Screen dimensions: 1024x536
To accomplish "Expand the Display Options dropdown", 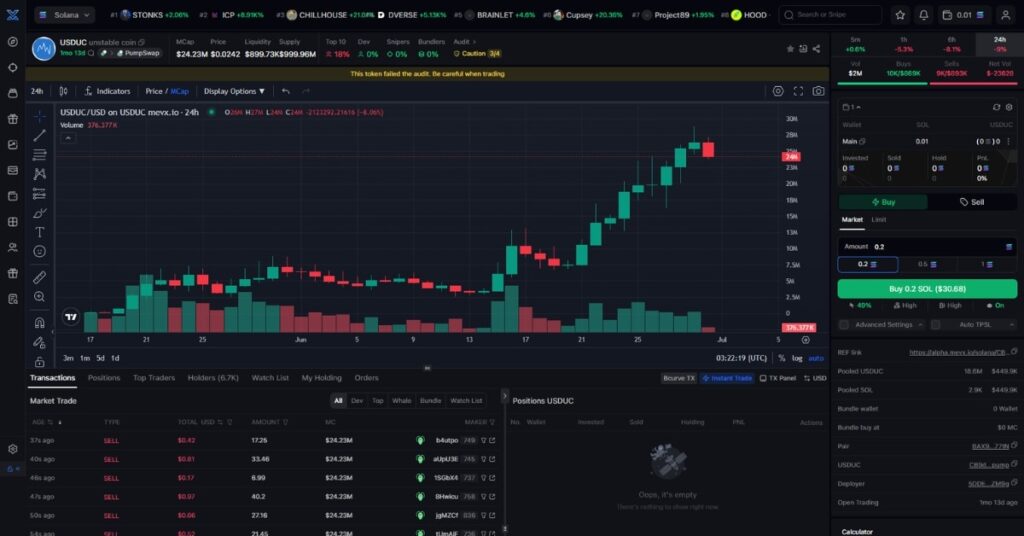I will coord(234,91).
